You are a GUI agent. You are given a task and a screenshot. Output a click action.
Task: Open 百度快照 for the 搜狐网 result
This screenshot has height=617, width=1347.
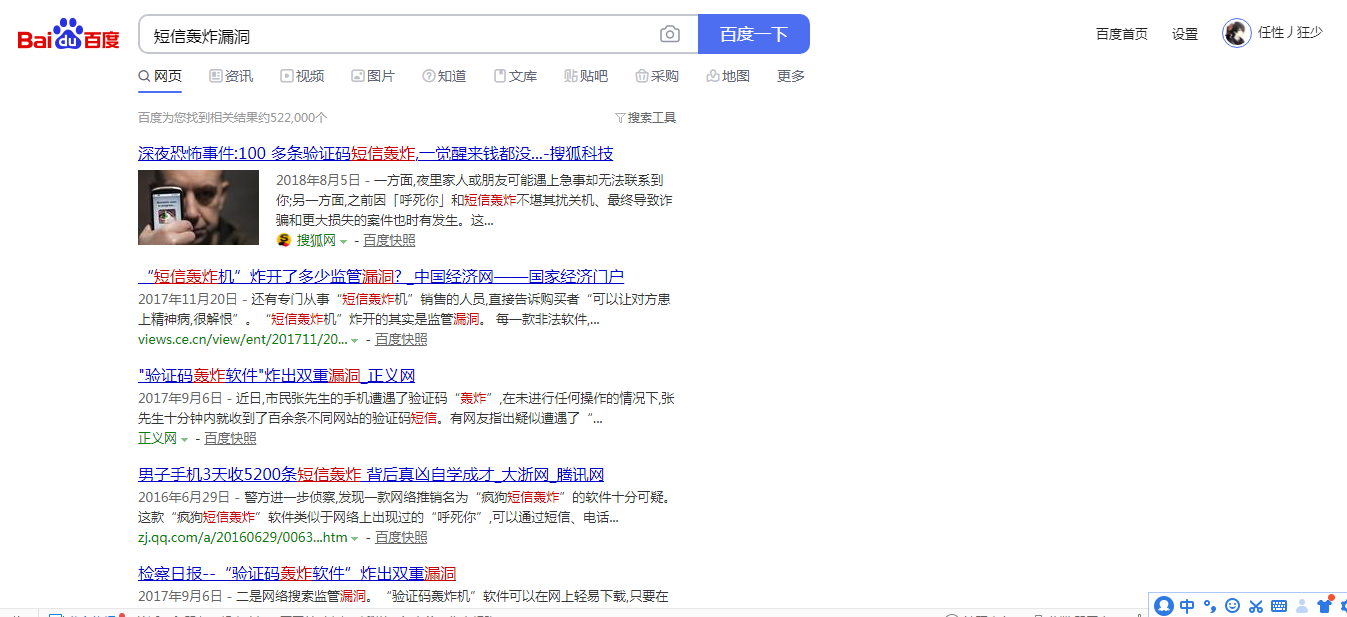[x=389, y=241]
